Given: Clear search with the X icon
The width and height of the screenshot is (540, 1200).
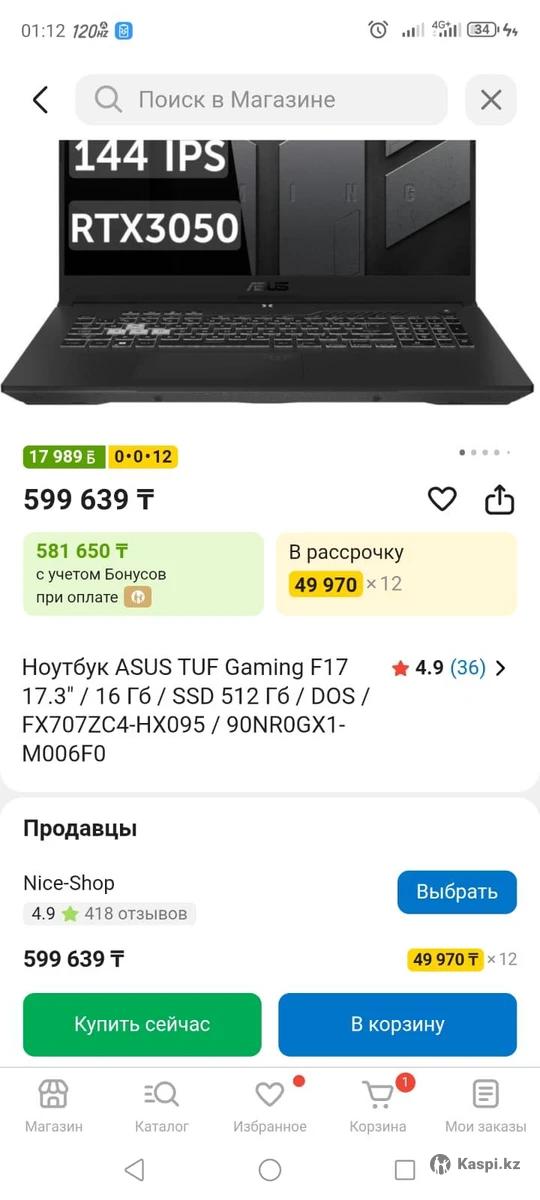Looking at the screenshot, I should [491, 100].
